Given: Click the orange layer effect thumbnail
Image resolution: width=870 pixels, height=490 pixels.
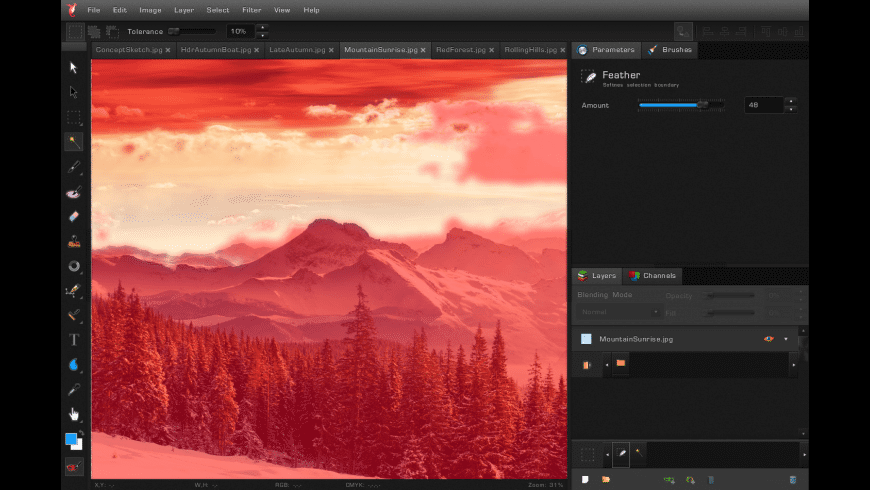Looking at the screenshot, I should click(x=621, y=363).
